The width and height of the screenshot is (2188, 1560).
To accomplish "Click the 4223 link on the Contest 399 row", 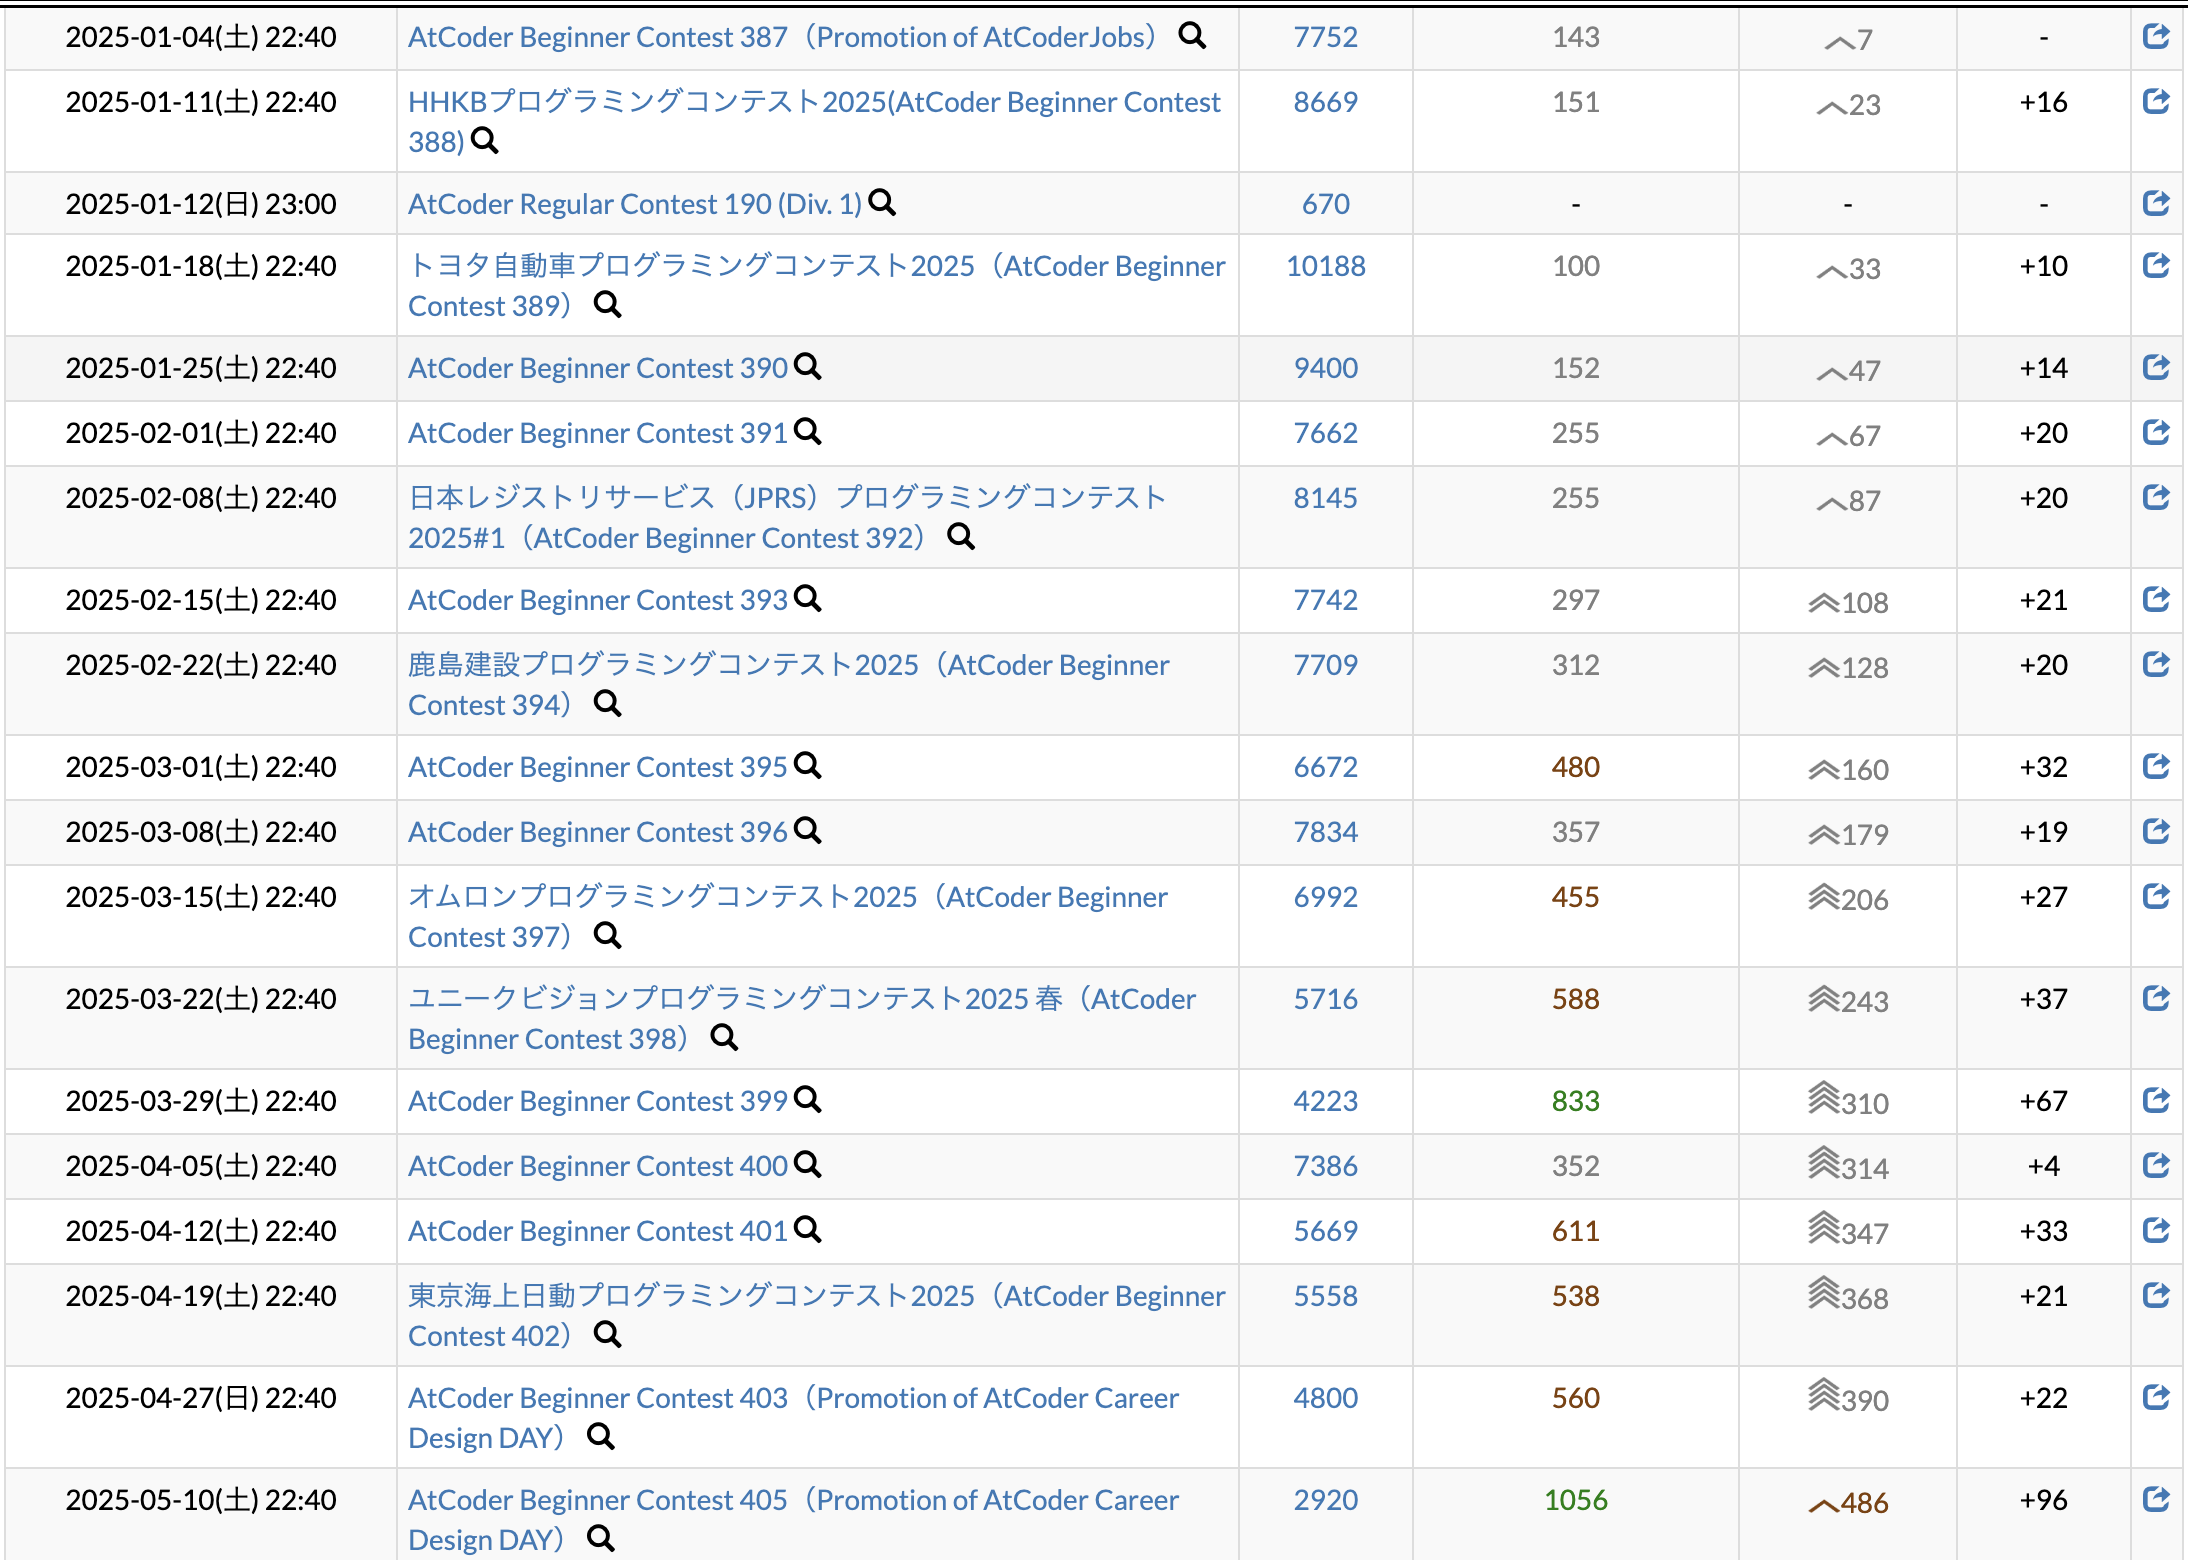I will (x=1326, y=1101).
